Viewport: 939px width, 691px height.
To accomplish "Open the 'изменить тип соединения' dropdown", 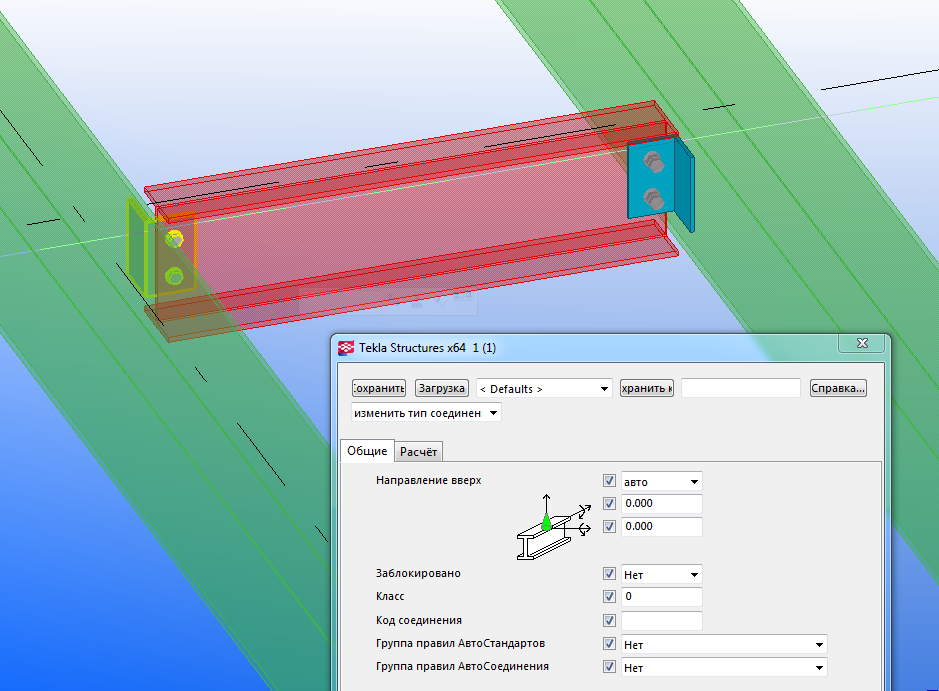I will (426, 413).
